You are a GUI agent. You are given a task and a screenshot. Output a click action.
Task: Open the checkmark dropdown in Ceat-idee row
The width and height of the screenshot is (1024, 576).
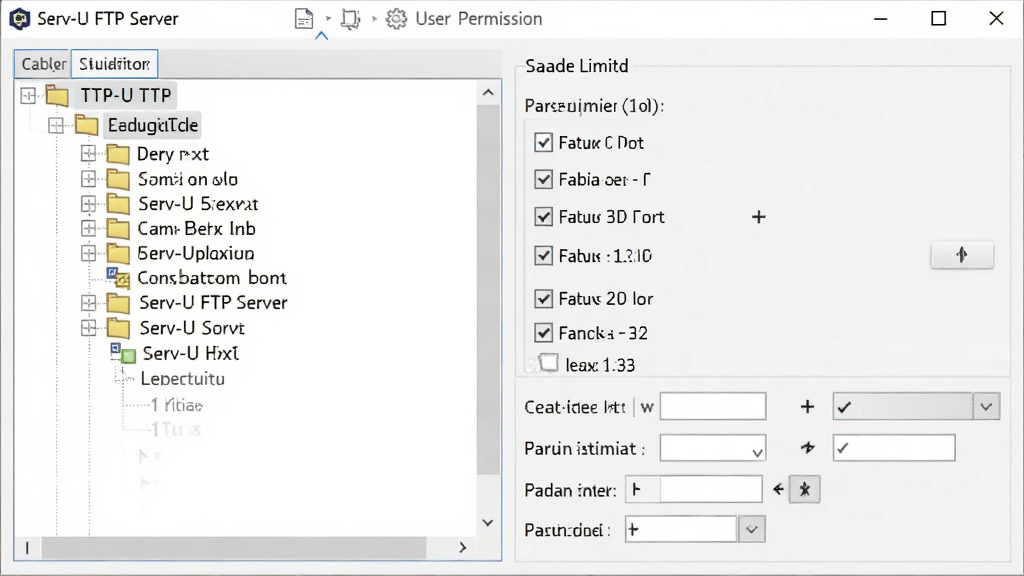986,407
